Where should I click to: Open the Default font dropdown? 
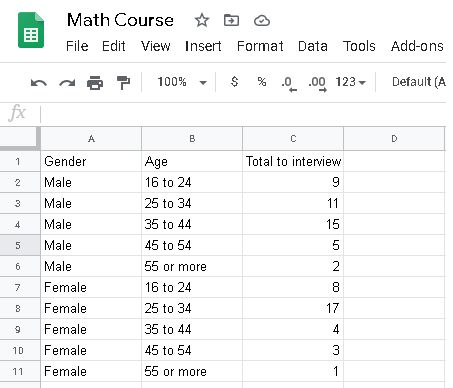(419, 82)
